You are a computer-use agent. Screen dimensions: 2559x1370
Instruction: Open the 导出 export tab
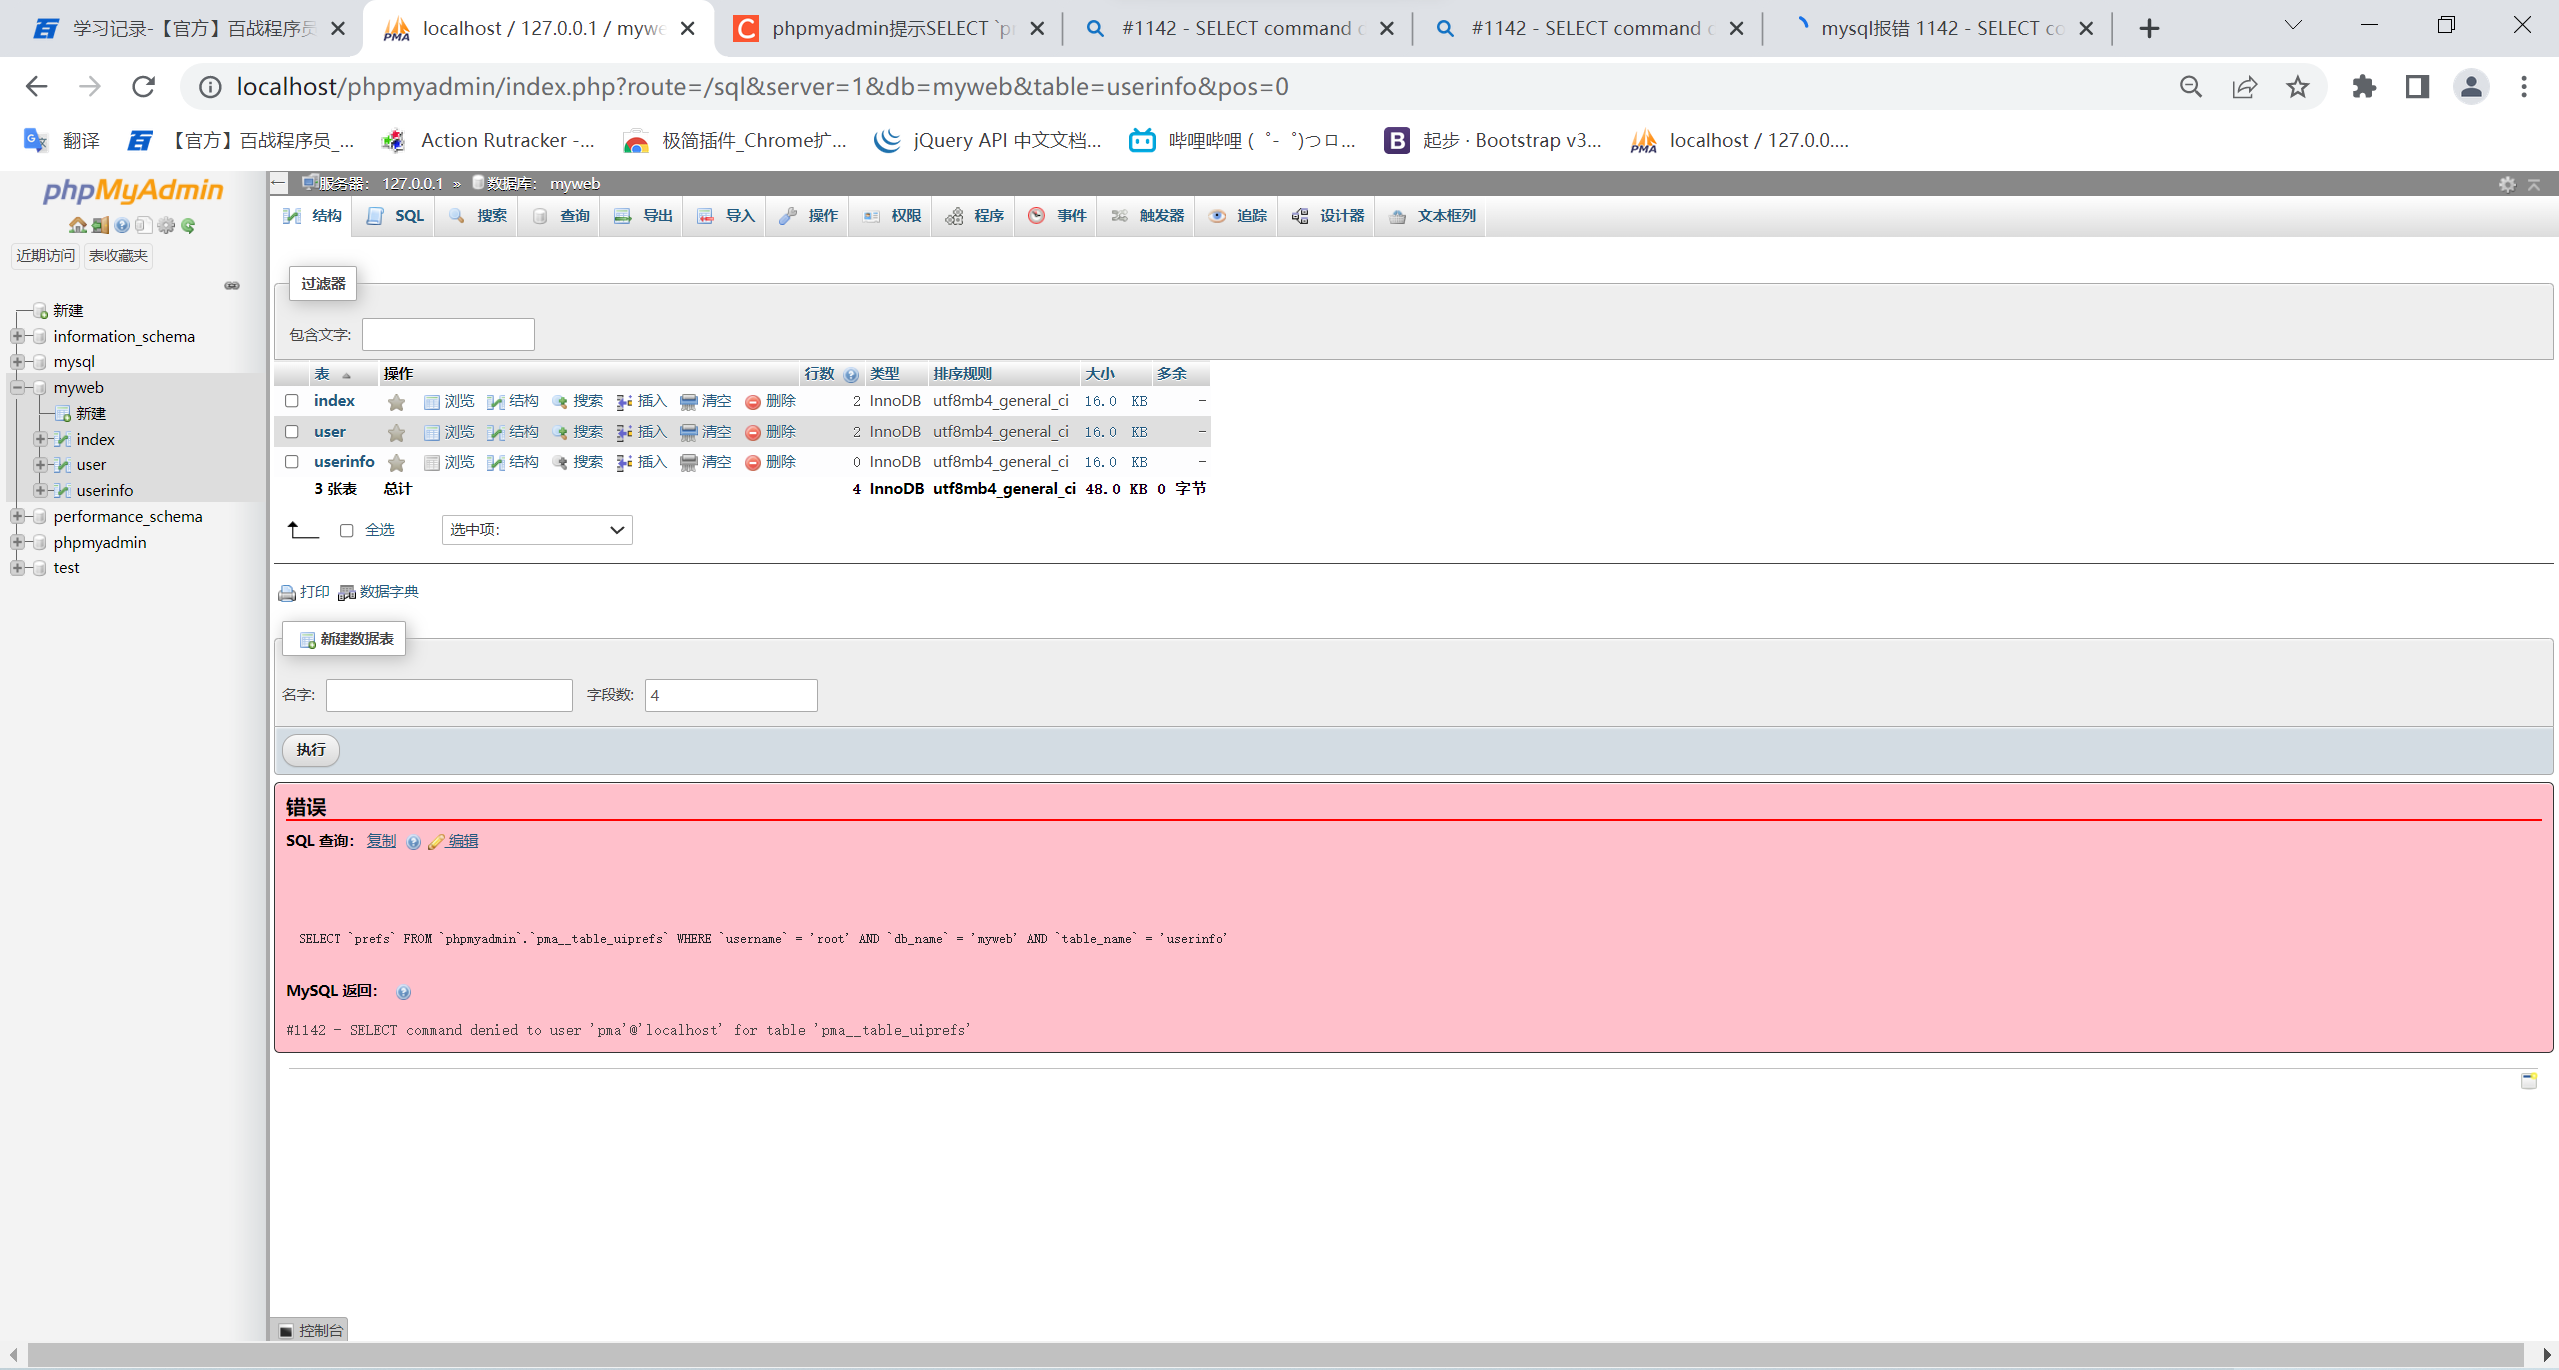(x=642, y=216)
